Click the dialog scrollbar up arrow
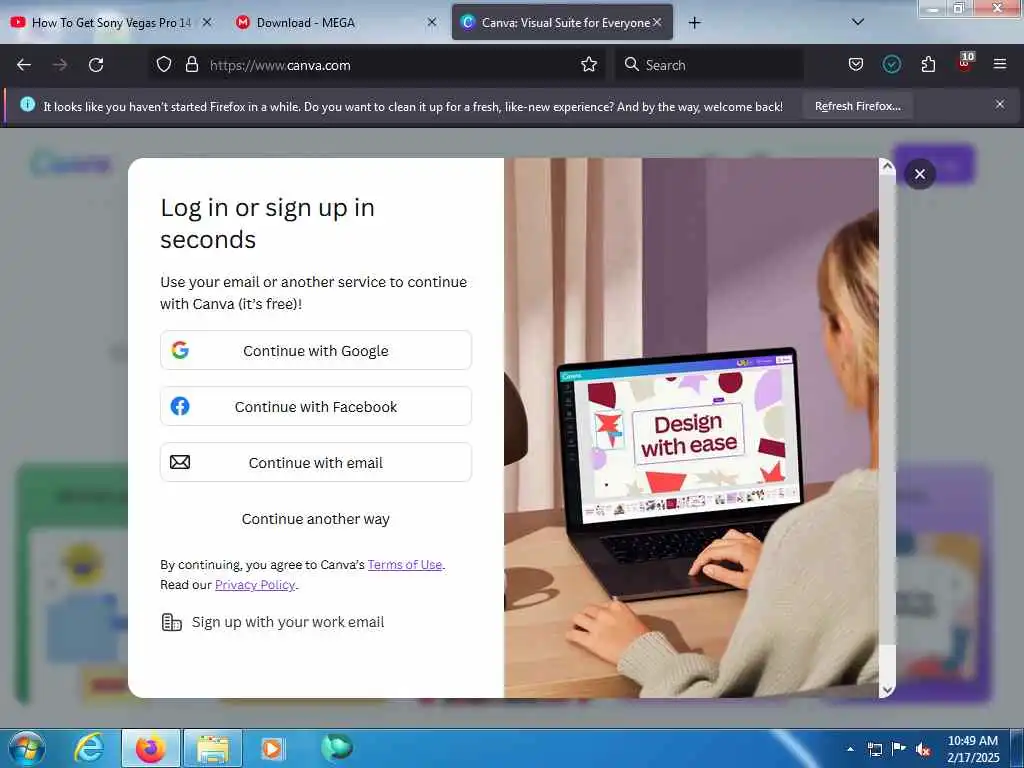This screenshot has height=768, width=1024. (887, 167)
